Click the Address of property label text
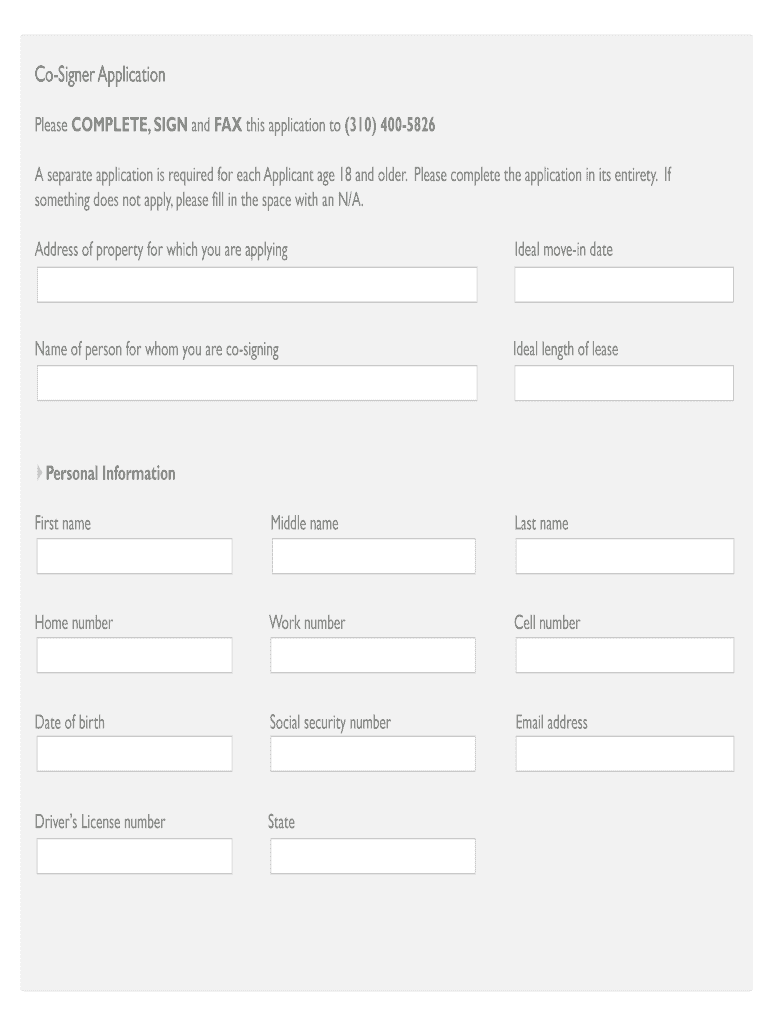Screen dimensions: 770x1024 click(161, 250)
